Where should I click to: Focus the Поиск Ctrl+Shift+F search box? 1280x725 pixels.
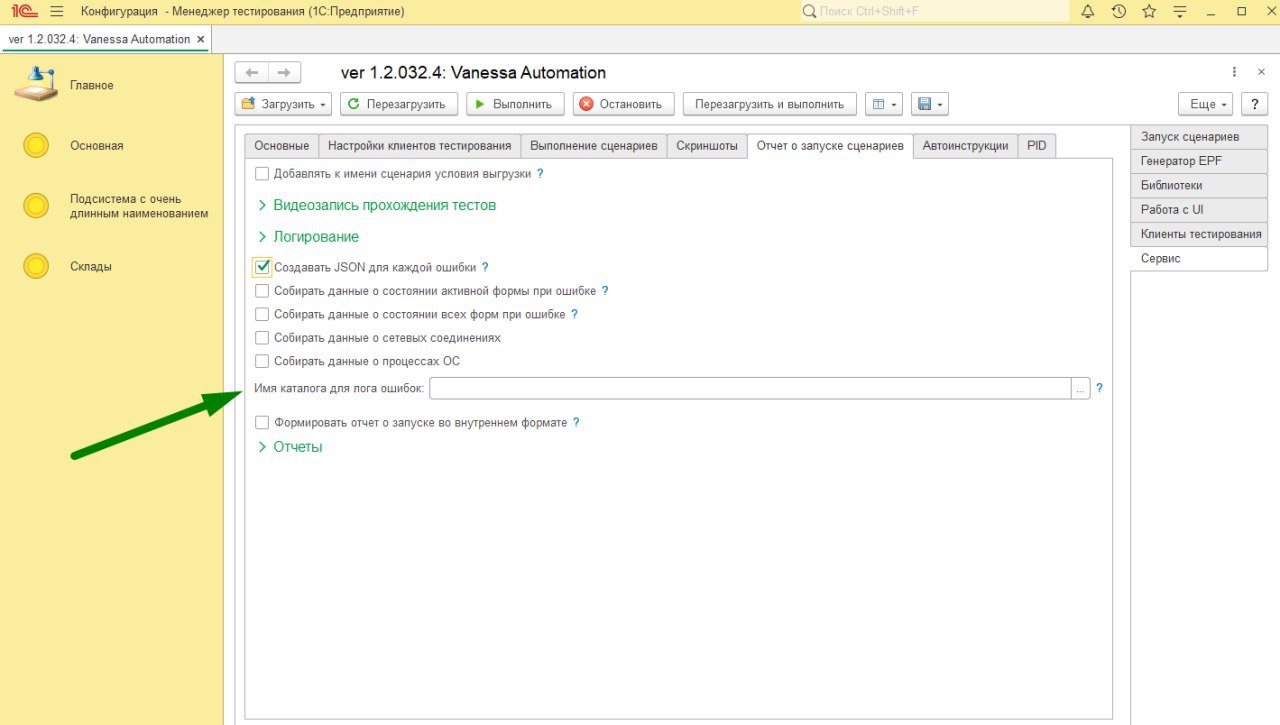933,11
